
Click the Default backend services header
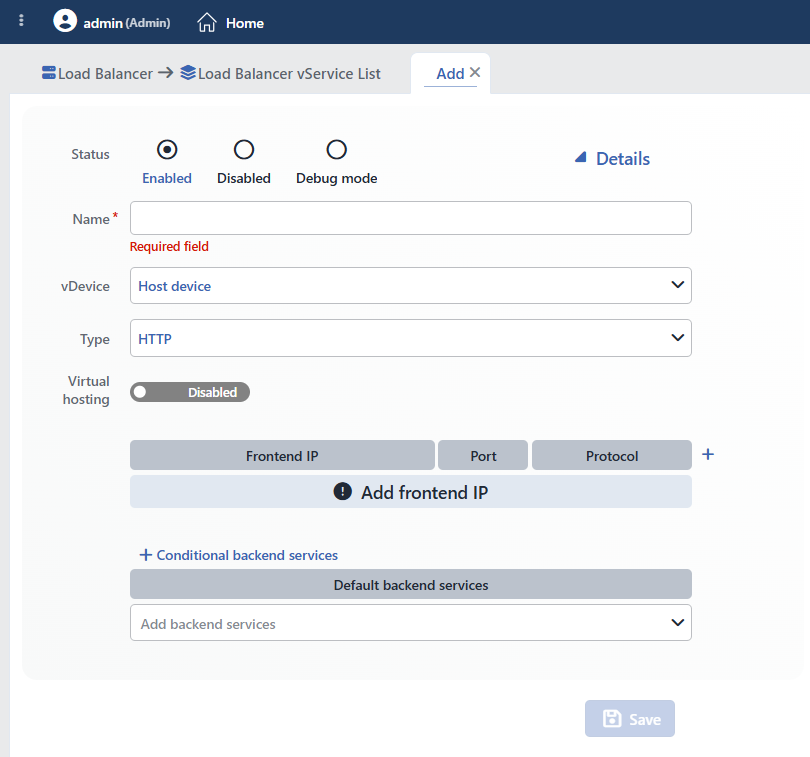(x=411, y=584)
